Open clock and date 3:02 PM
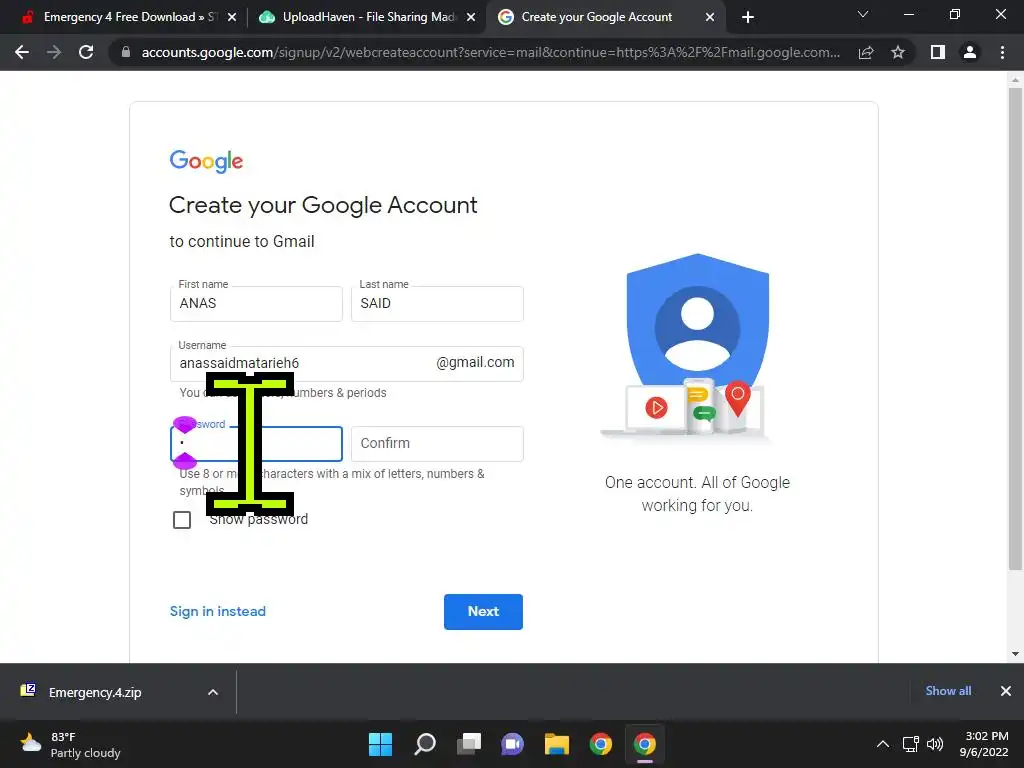 [984, 744]
